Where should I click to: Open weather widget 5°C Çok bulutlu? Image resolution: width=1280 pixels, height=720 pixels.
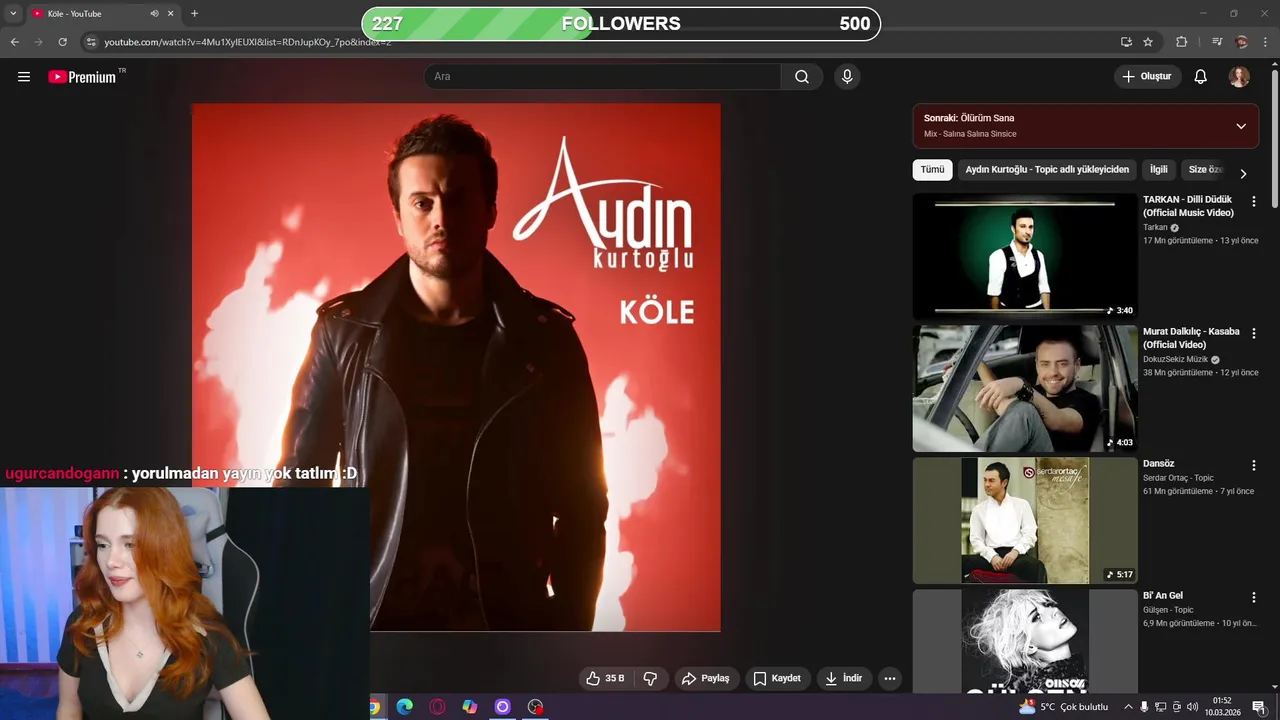coord(1064,707)
